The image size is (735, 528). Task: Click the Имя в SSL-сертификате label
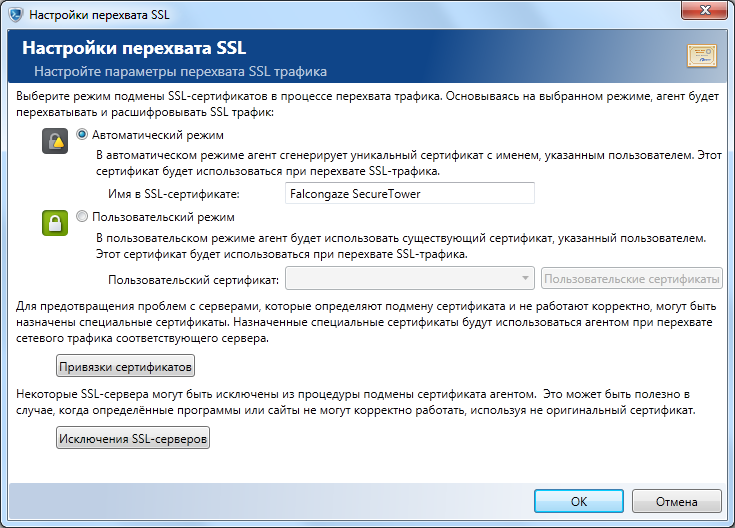click(x=174, y=194)
